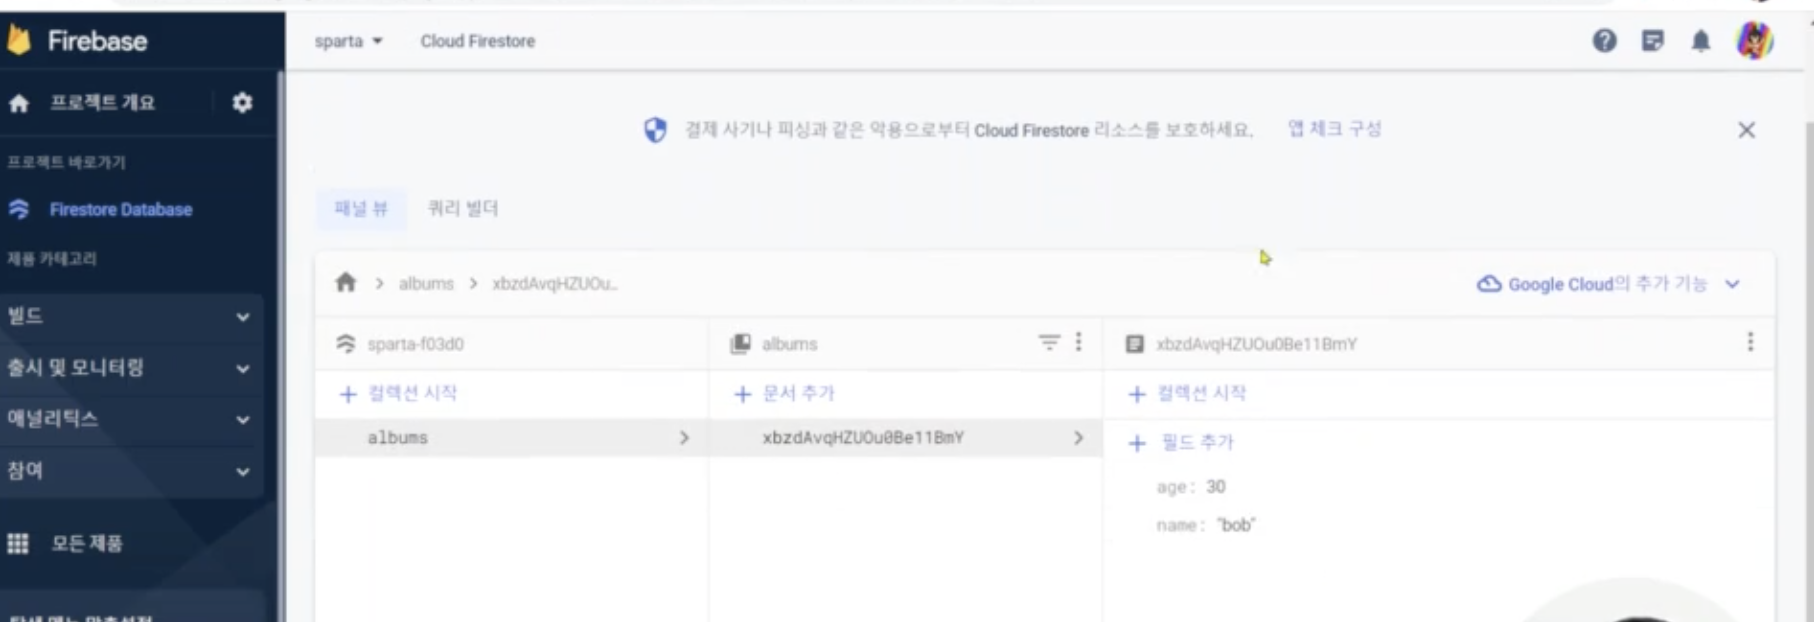
Task: Click the albums collection header icon
Action: coord(740,344)
